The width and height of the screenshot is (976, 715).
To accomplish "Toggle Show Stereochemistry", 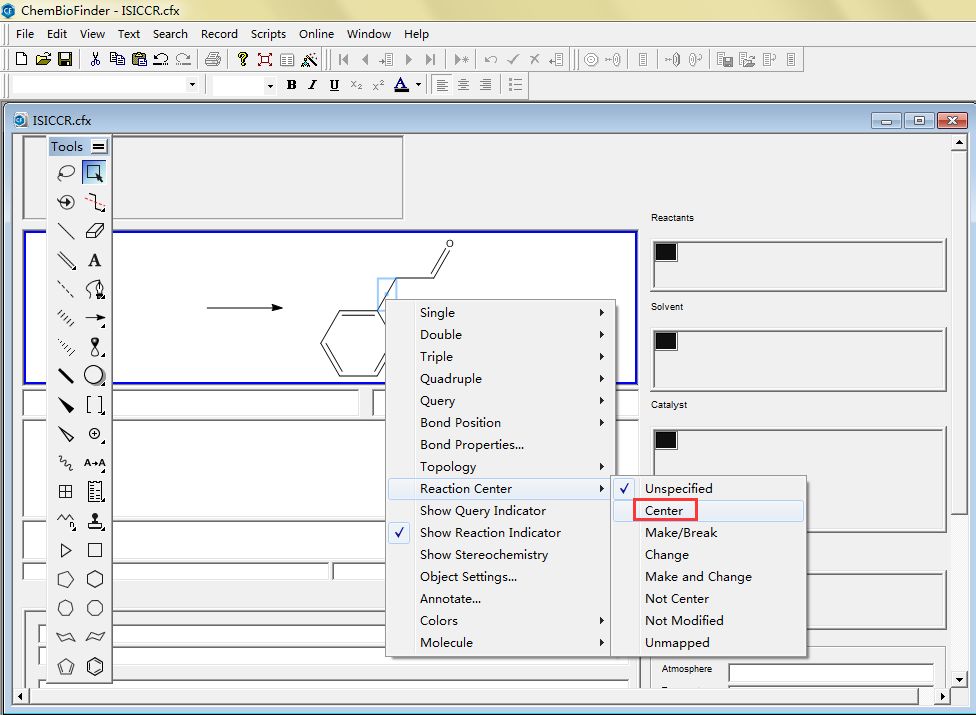I will click(x=498, y=554).
